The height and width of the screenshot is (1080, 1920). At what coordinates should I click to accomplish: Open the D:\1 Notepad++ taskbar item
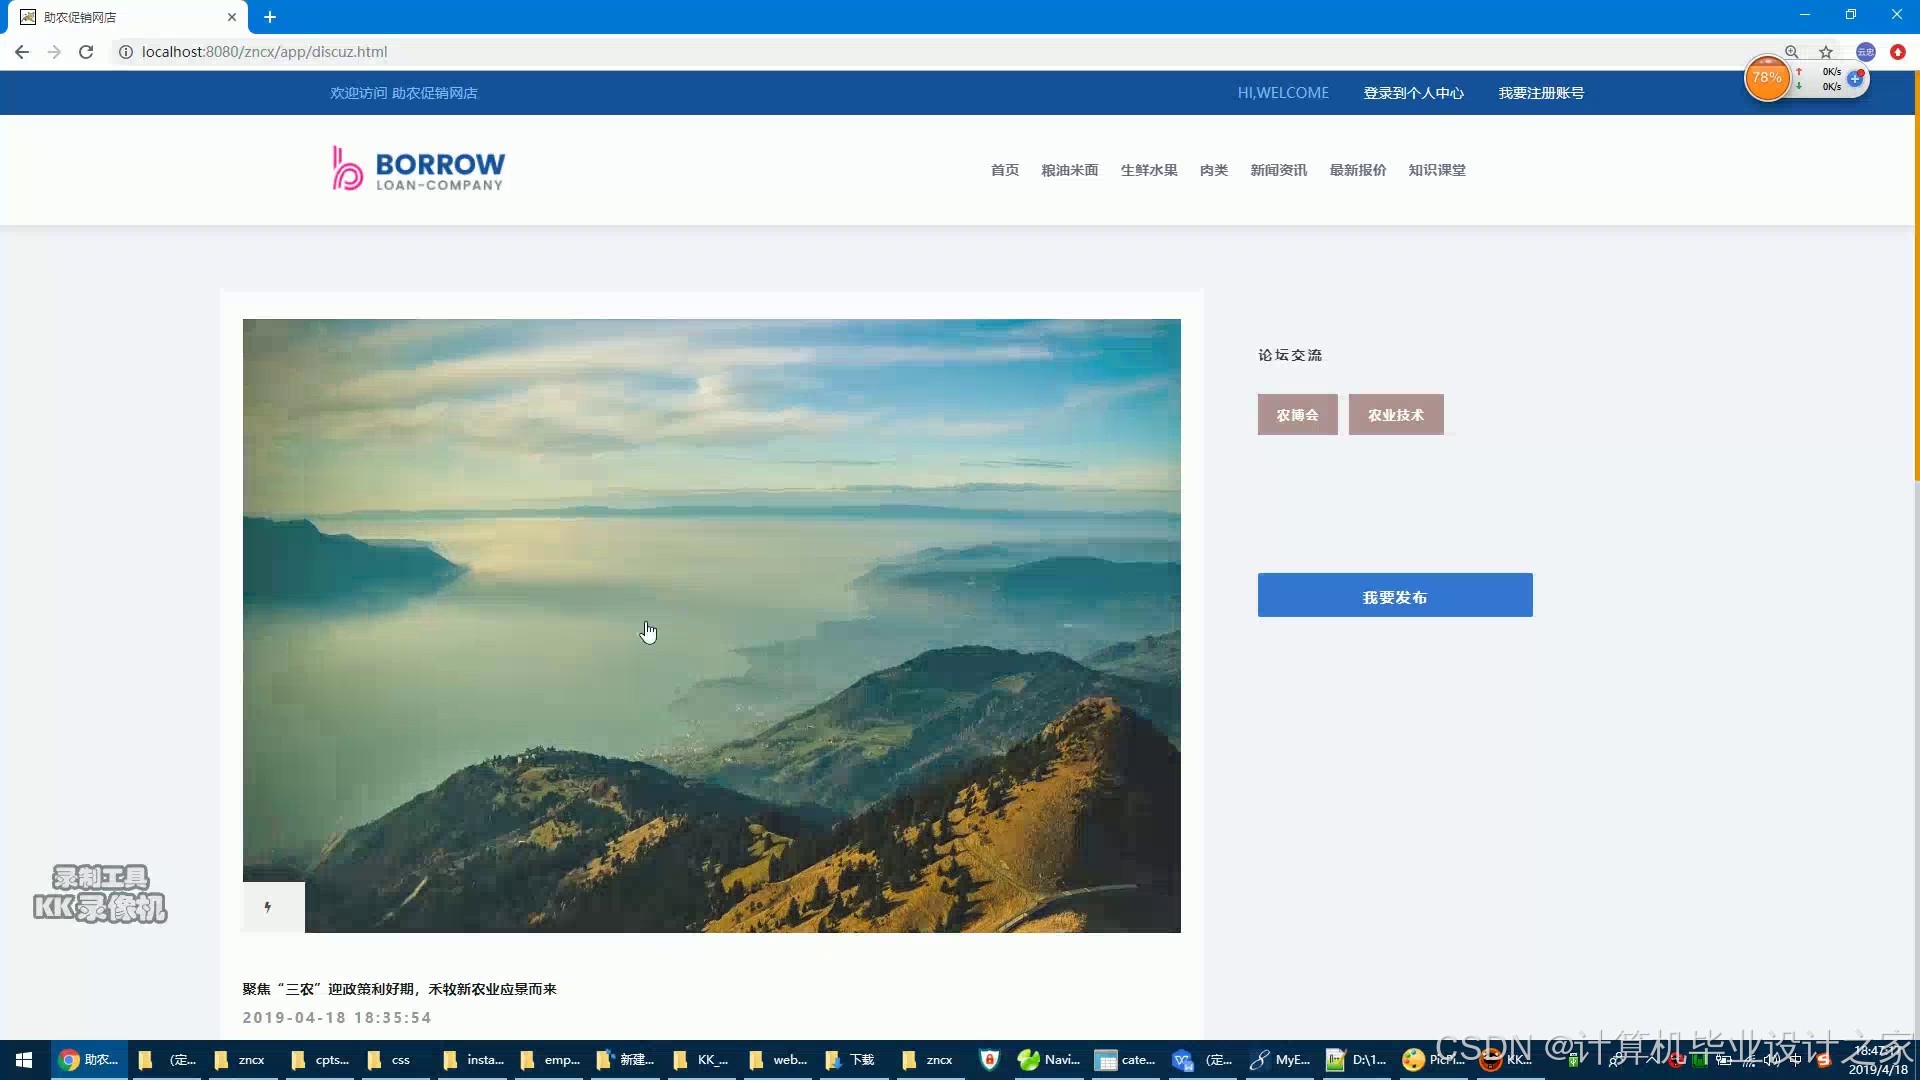pyautogui.click(x=1357, y=1060)
